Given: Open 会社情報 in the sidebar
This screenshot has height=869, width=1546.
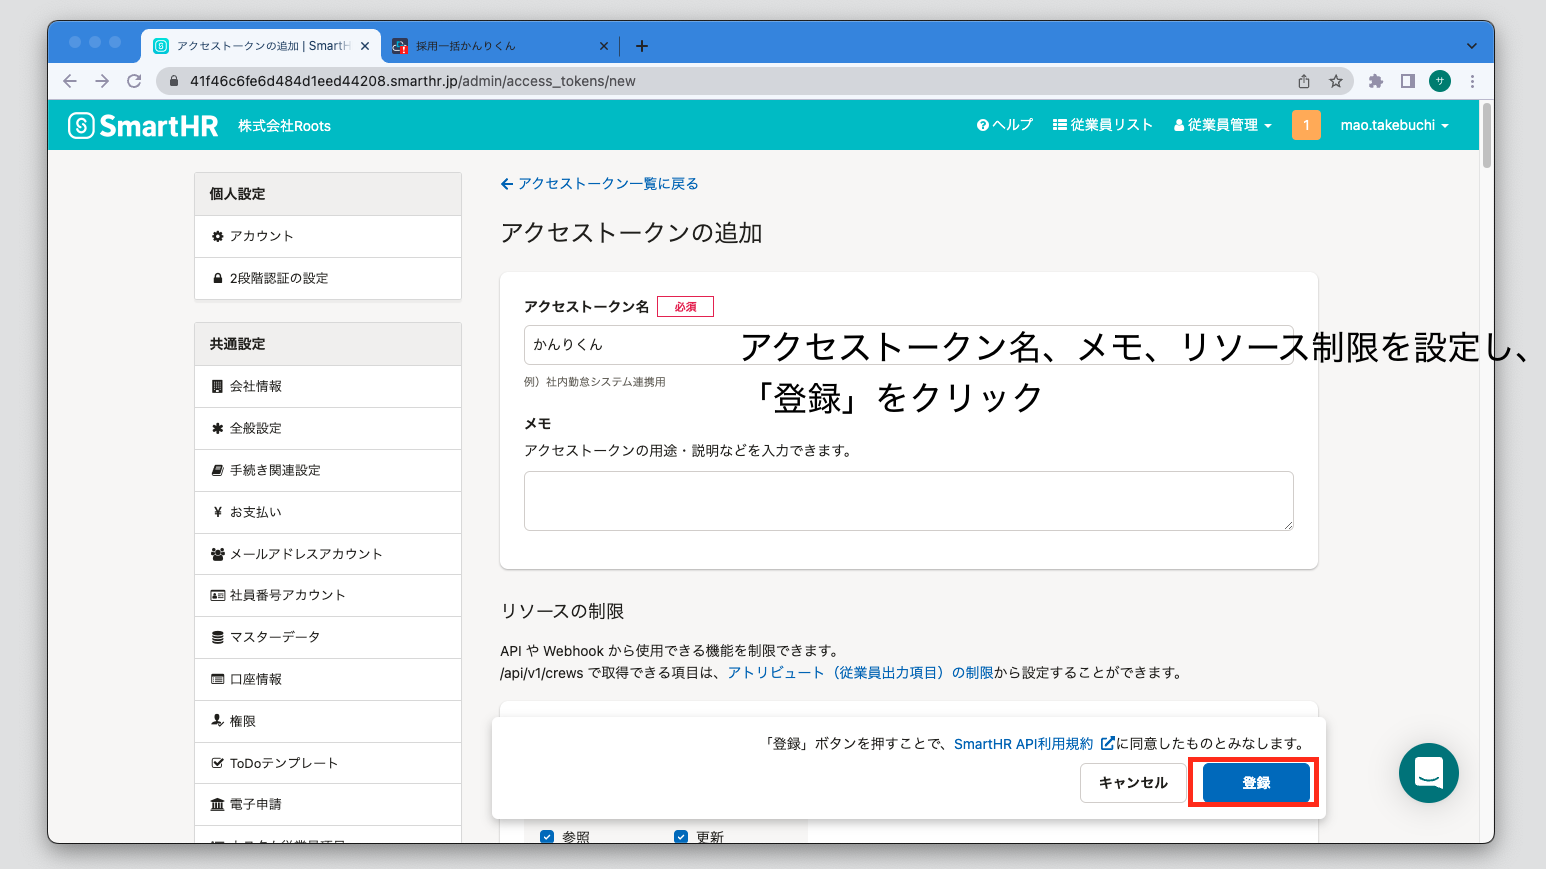Looking at the screenshot, I should point(328,386).
